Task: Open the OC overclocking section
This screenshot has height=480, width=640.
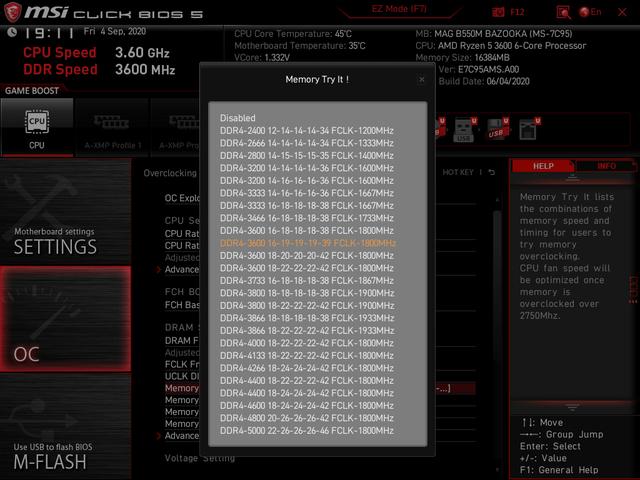Action: pyautogui.click(x=65, y=319)
